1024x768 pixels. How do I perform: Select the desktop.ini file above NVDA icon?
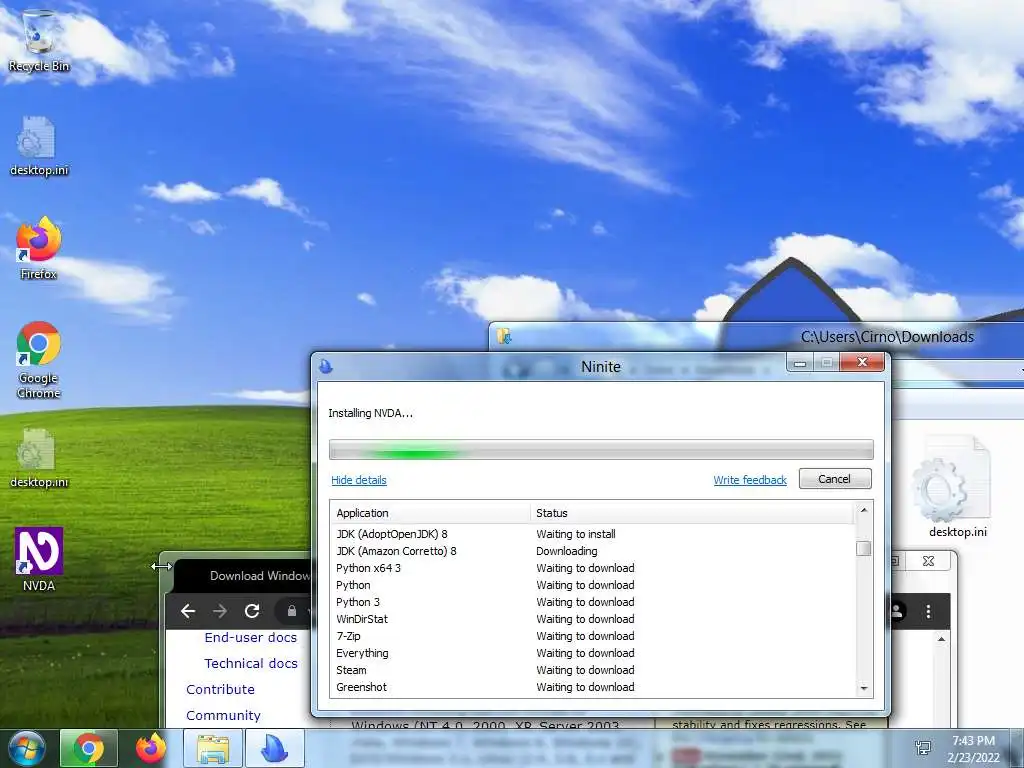tap(39, 458)
